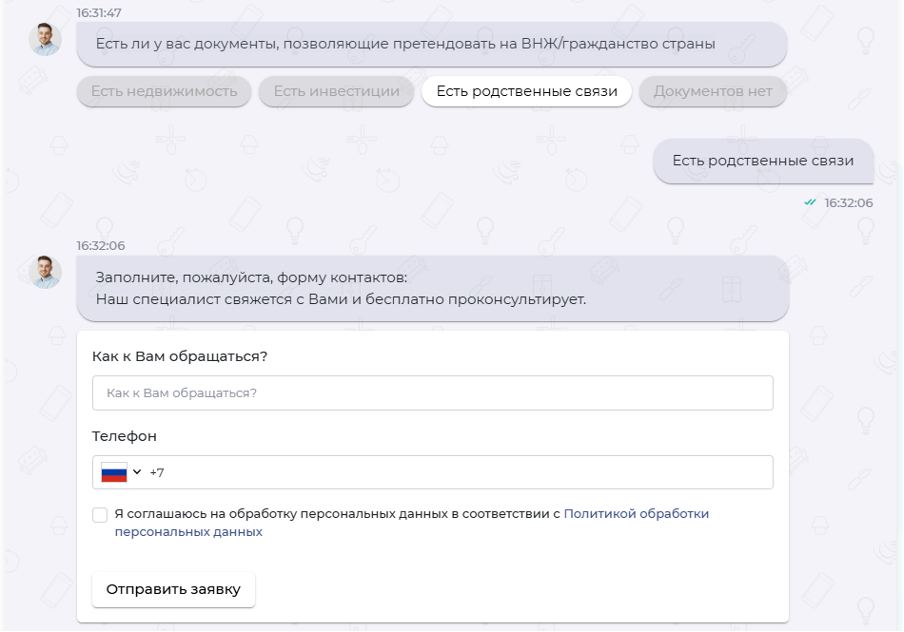The width and height of the screenshot is (904, 632).
Task: Click the sent "Есть родственные связи" message bubble
Action: click(x=763, y=161)
